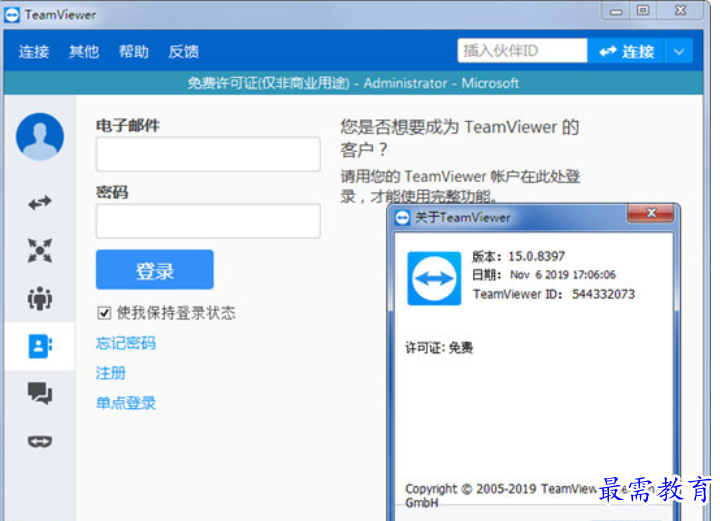Open the user profile avatar icon
This screenshot has height=521, width=720.
[x=40, y=136]
